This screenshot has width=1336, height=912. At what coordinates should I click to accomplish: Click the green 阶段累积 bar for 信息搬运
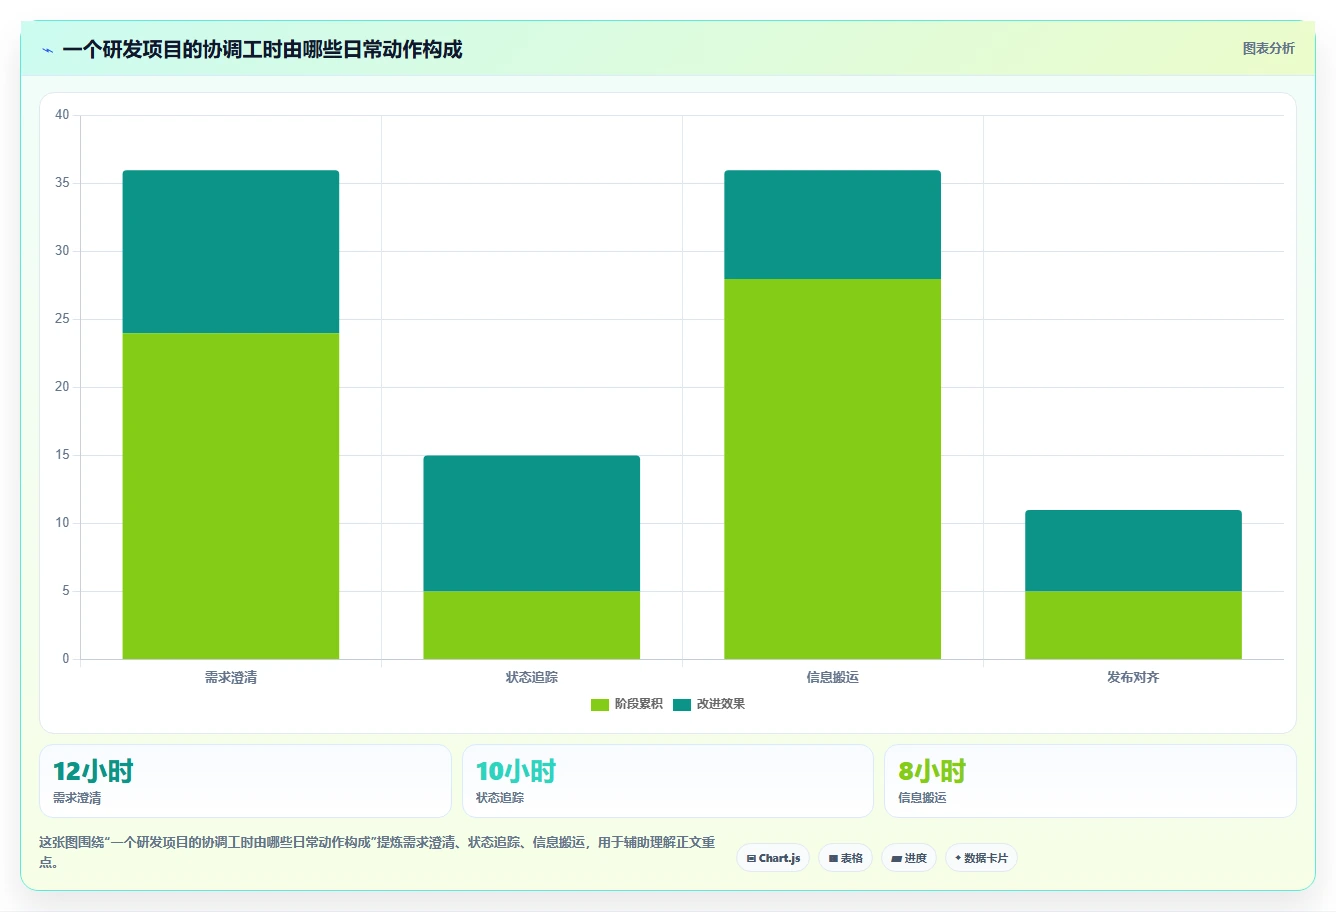pyautogui.click(x=832, y=469)
